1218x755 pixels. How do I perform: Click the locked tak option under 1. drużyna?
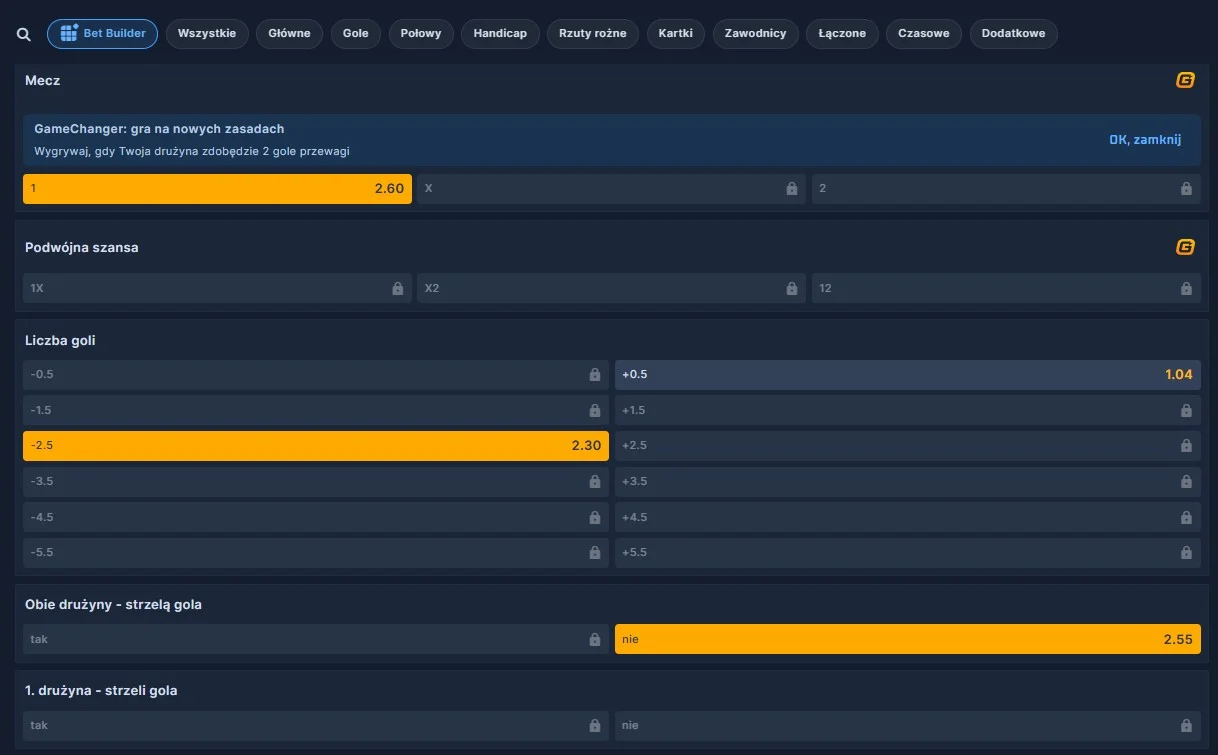(315, 725)
